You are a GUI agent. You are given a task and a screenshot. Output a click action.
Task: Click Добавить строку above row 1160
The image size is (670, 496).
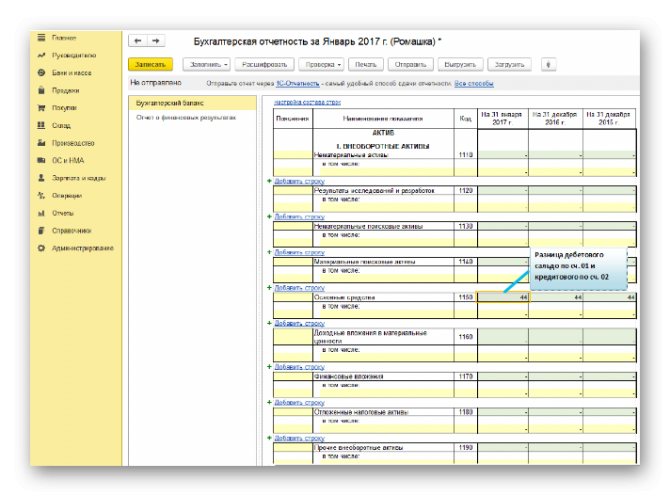point(299,323)
